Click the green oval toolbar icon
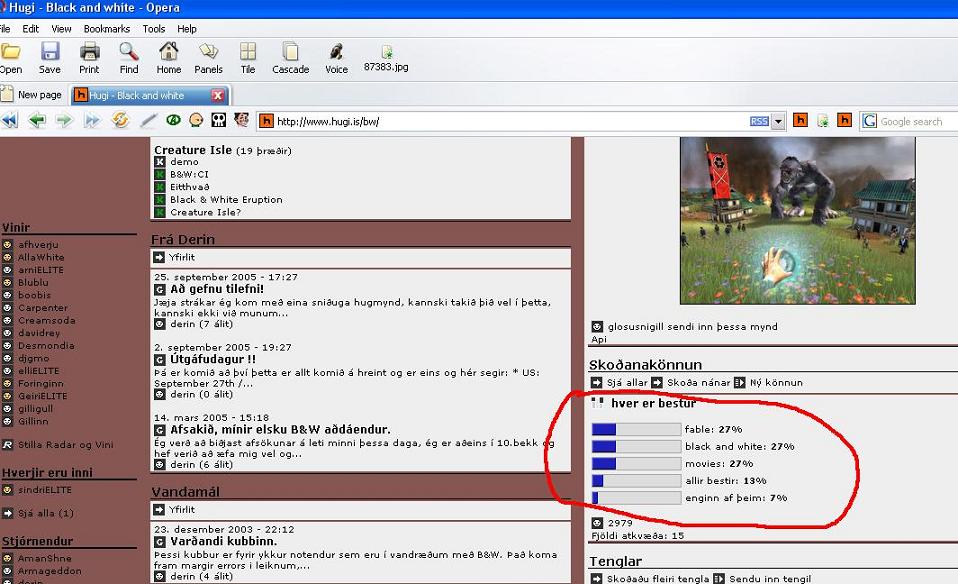The image size is (958, 584). (x=174, y=120)
